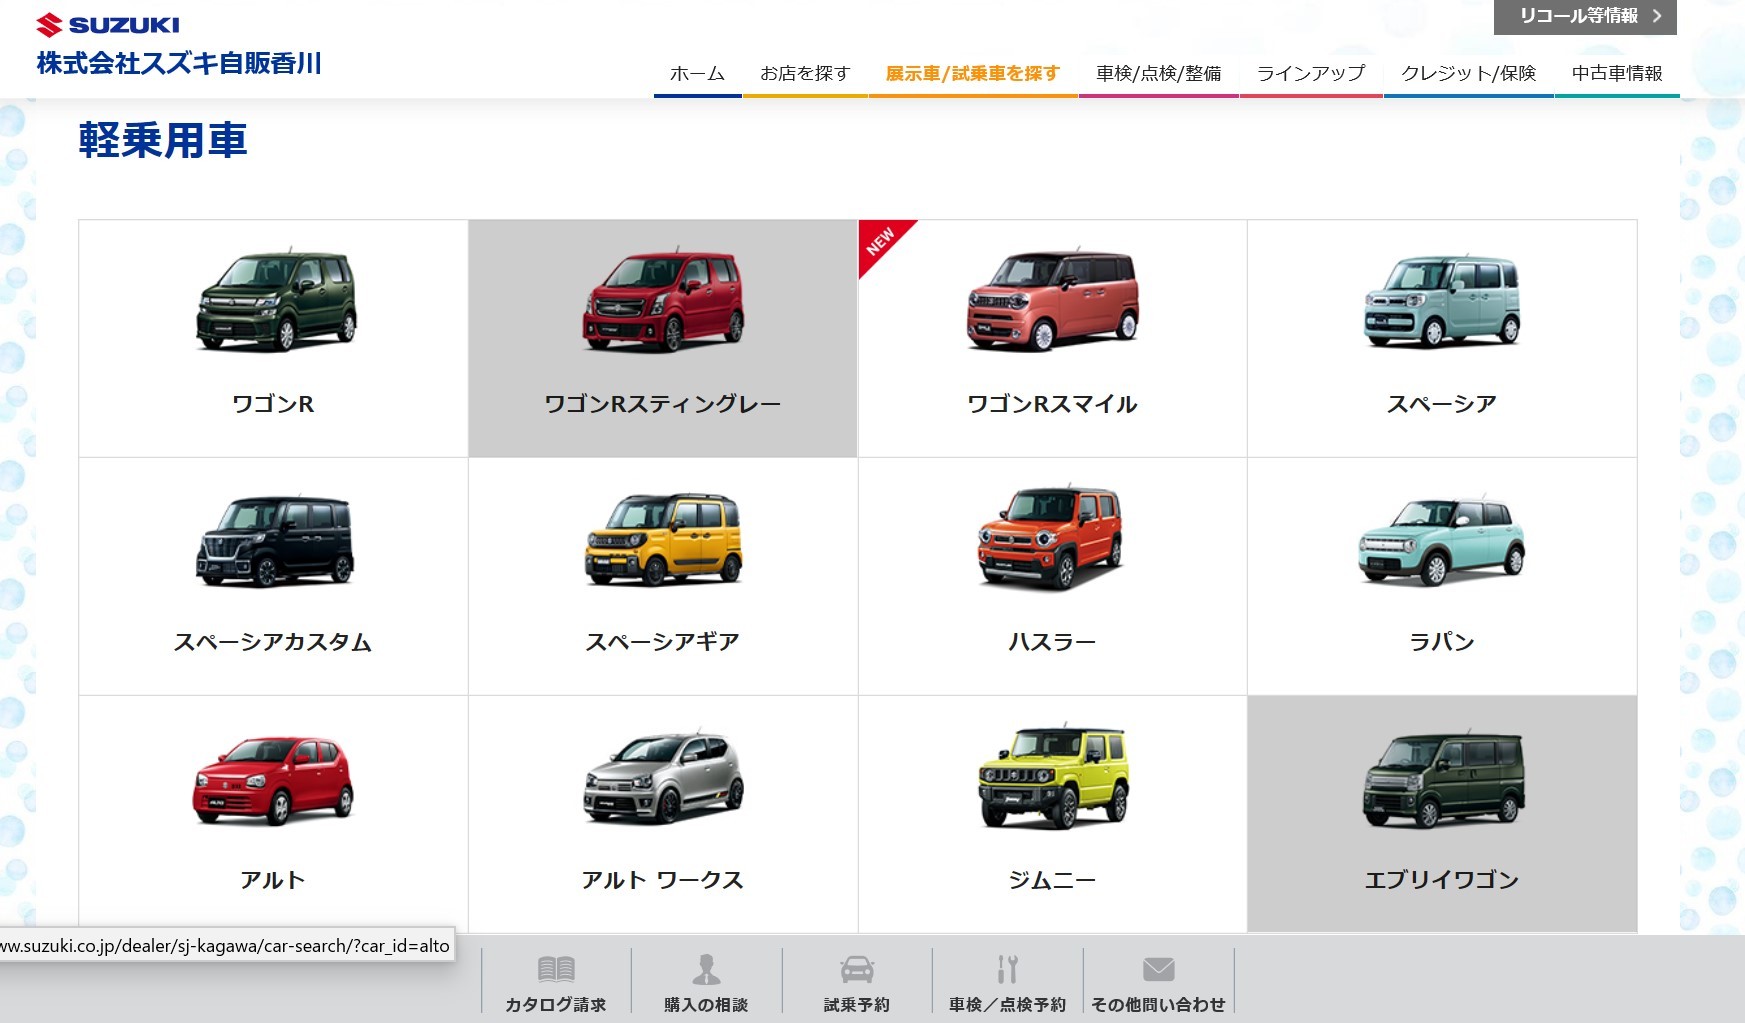
Task: Click the ワゴンRスティングレー model name
Action: pos(663,404)
